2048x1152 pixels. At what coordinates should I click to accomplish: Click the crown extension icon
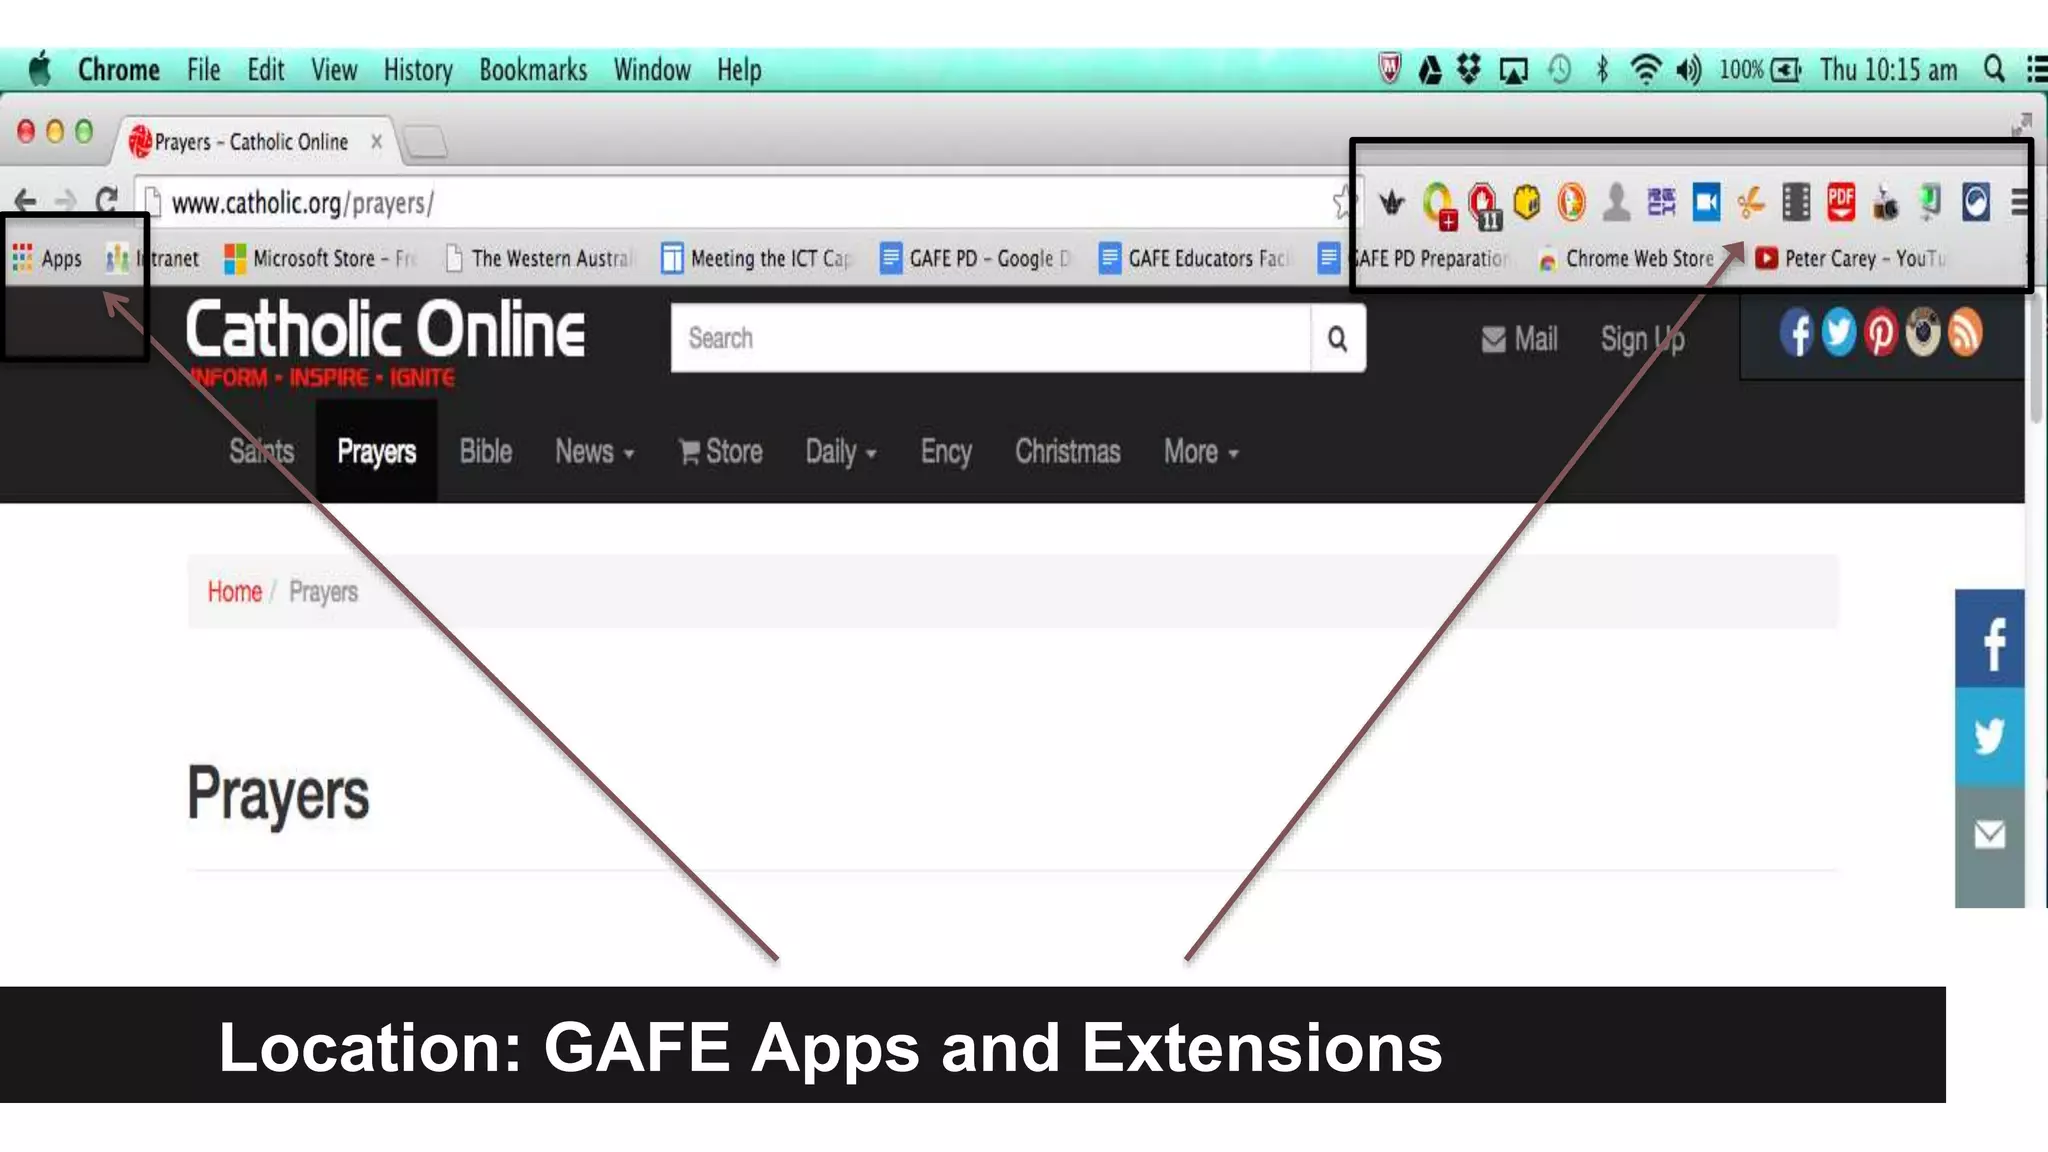tap(1391, 203)
